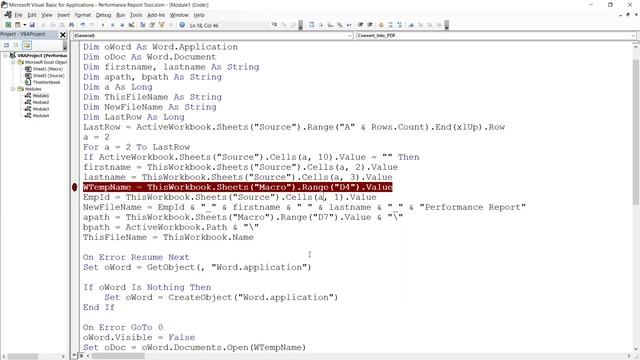
Task: Select Module3 in project tree
Action: 41,109
